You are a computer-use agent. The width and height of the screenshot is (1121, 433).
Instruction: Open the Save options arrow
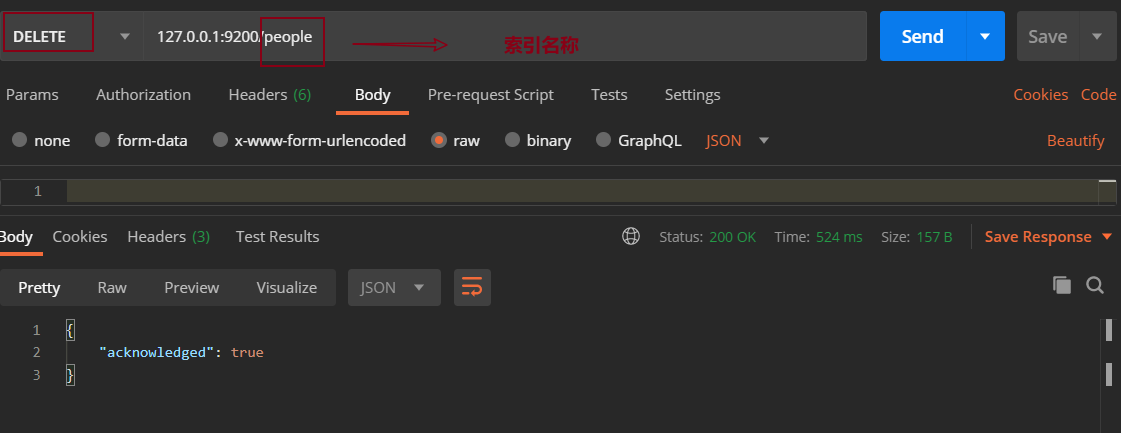[x=1097, y=37]
